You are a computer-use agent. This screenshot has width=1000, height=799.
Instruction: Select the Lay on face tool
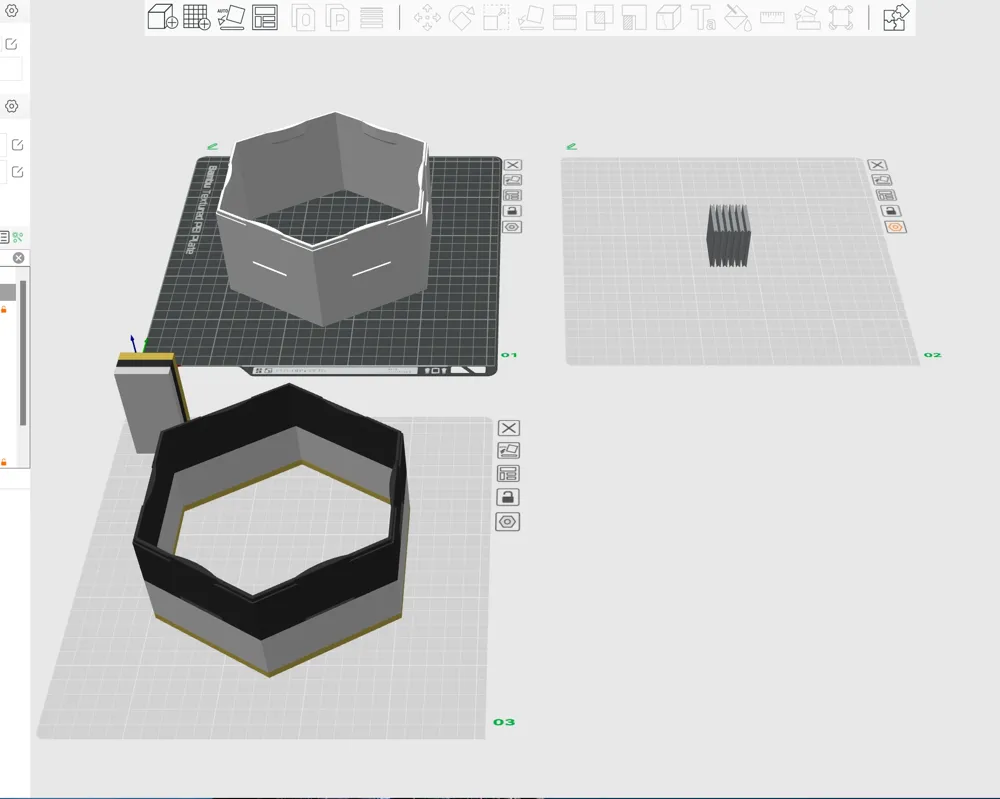(x=531, y=18)
